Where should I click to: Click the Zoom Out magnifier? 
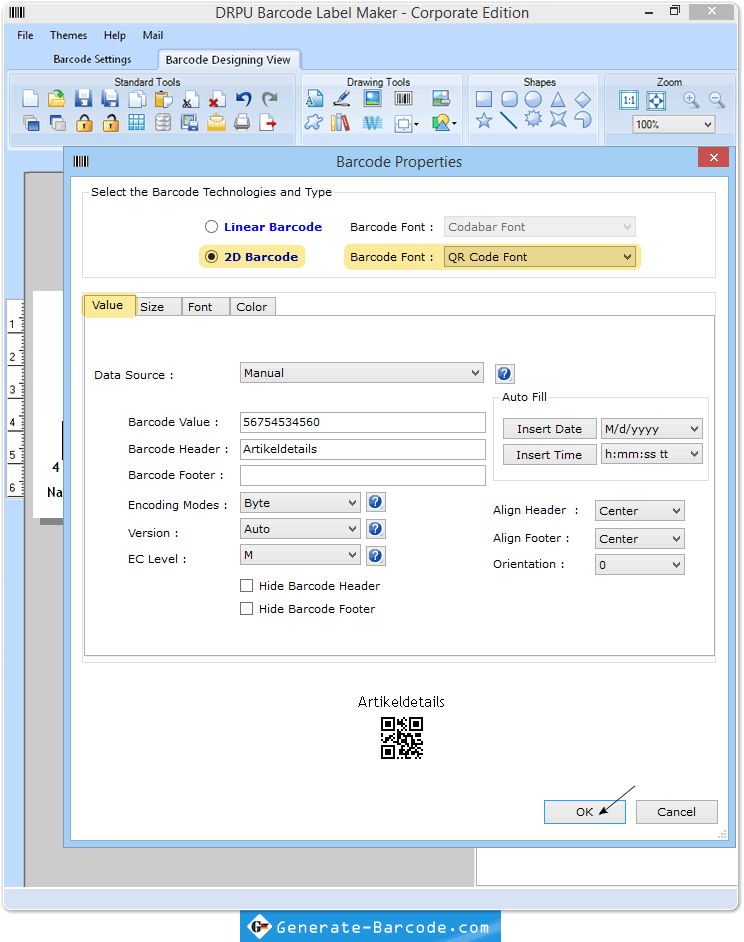click(716, 100)
